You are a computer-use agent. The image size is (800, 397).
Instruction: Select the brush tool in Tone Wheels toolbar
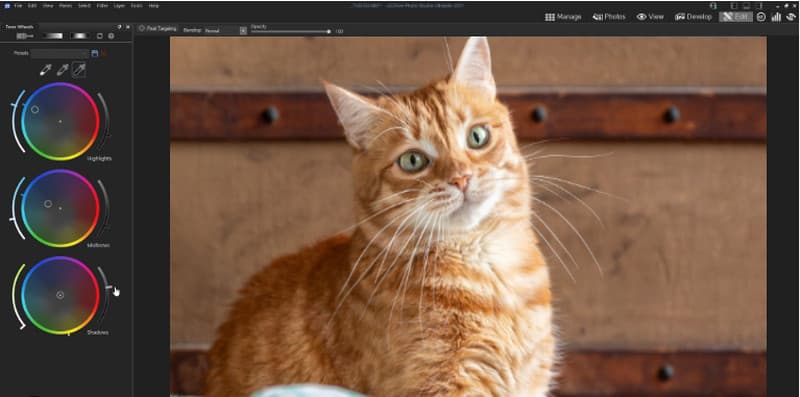(25, 36)
